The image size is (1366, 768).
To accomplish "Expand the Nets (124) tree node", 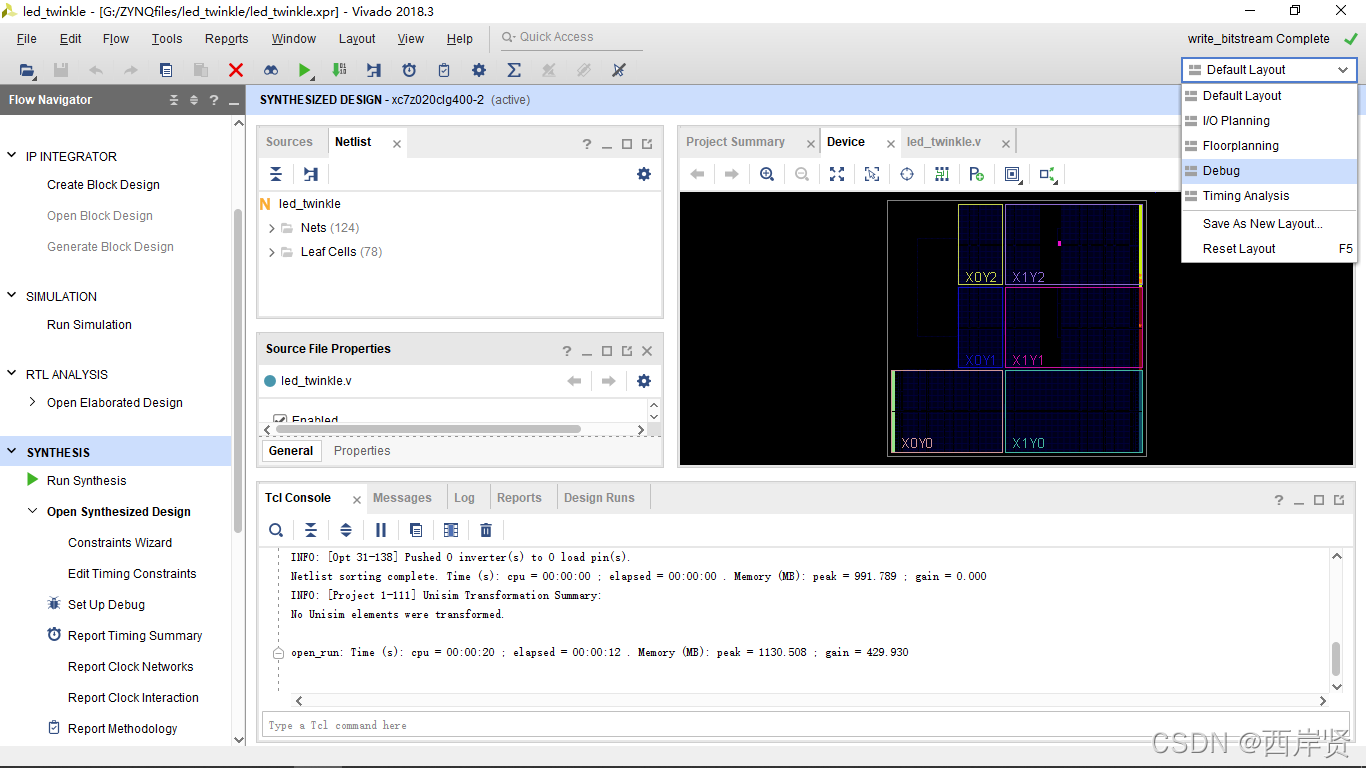I will point(272,228).
